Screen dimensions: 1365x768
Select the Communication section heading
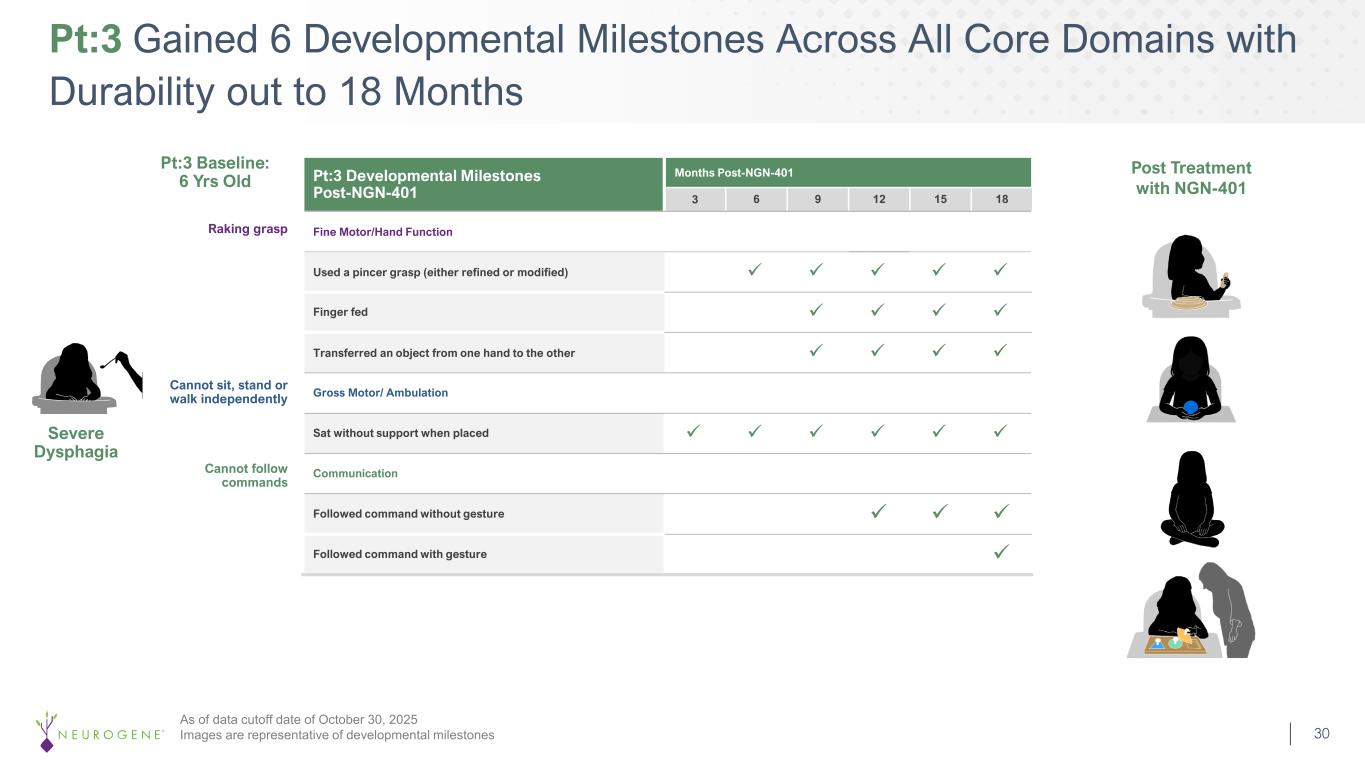tap(355, 473)
